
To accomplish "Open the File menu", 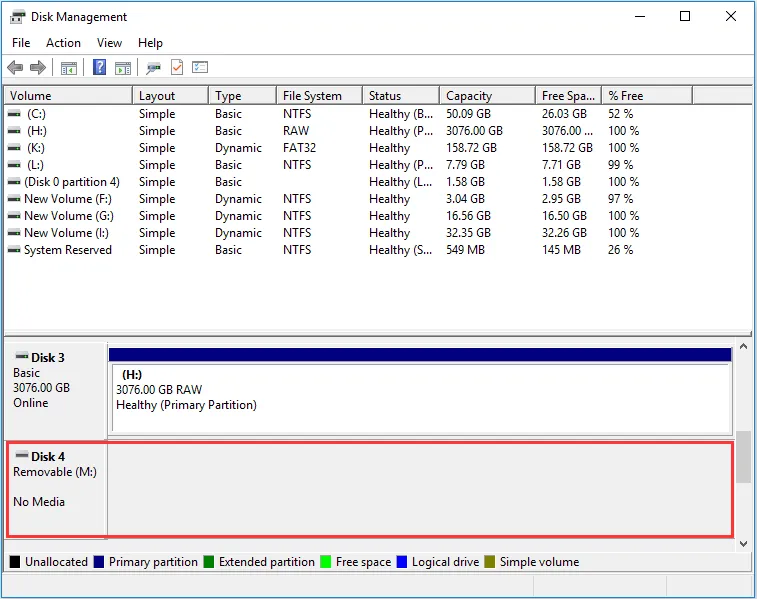I will click(x=21, y=43).
